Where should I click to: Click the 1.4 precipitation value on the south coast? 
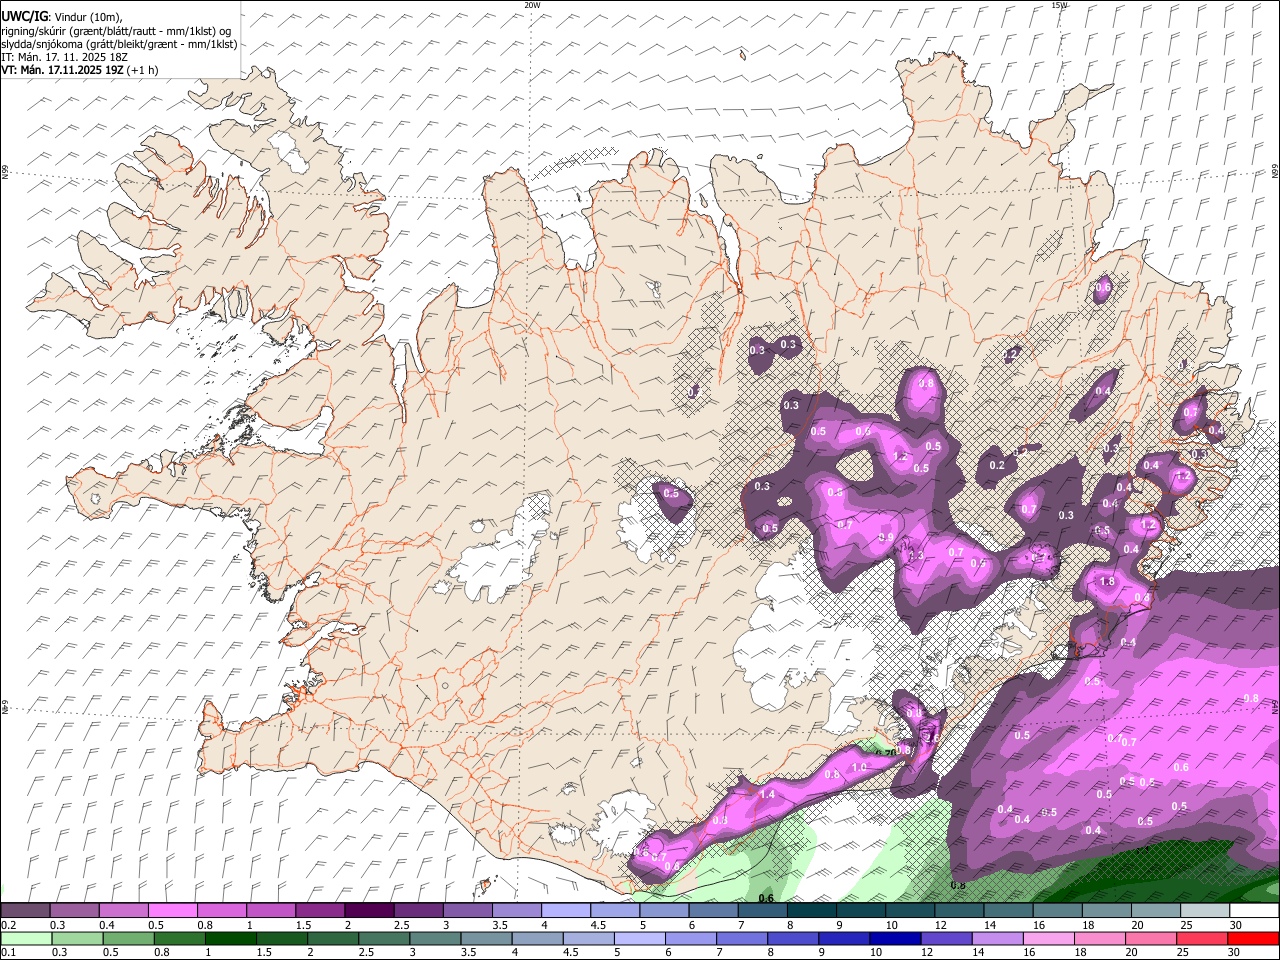pyautogui.click(x=768, y=794)
